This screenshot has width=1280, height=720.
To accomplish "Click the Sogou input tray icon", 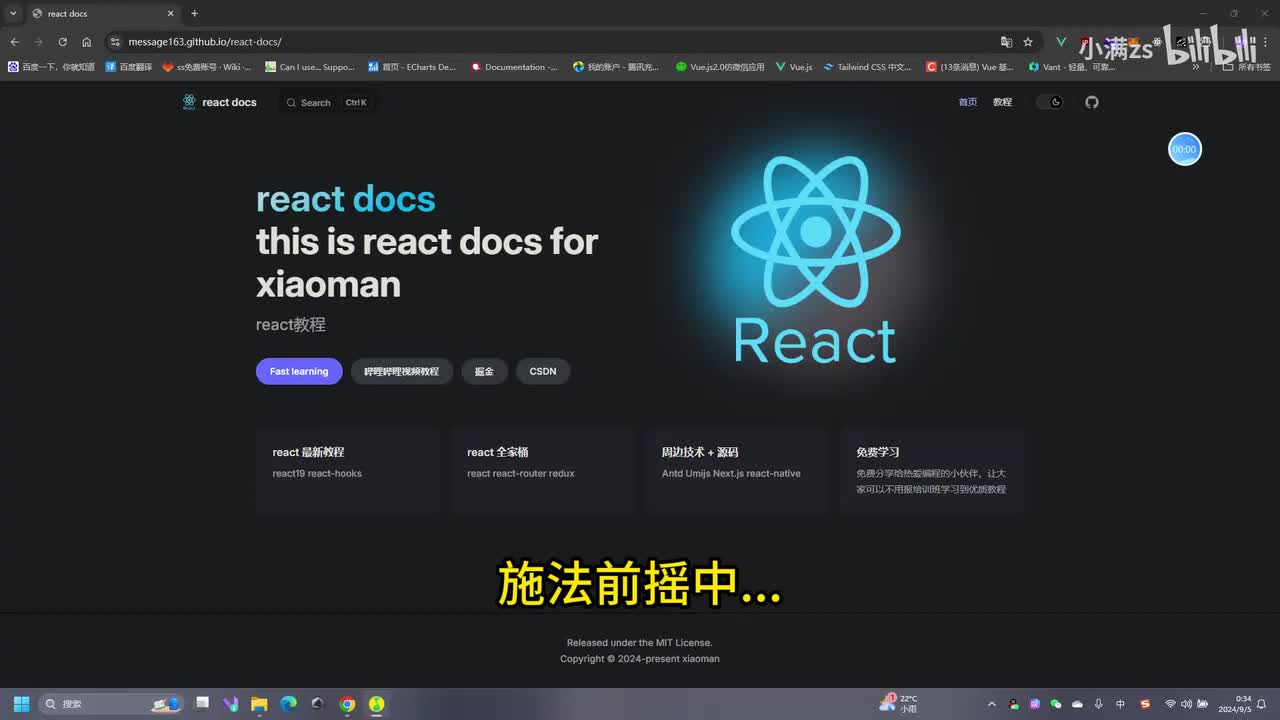I will point(1145,704).
